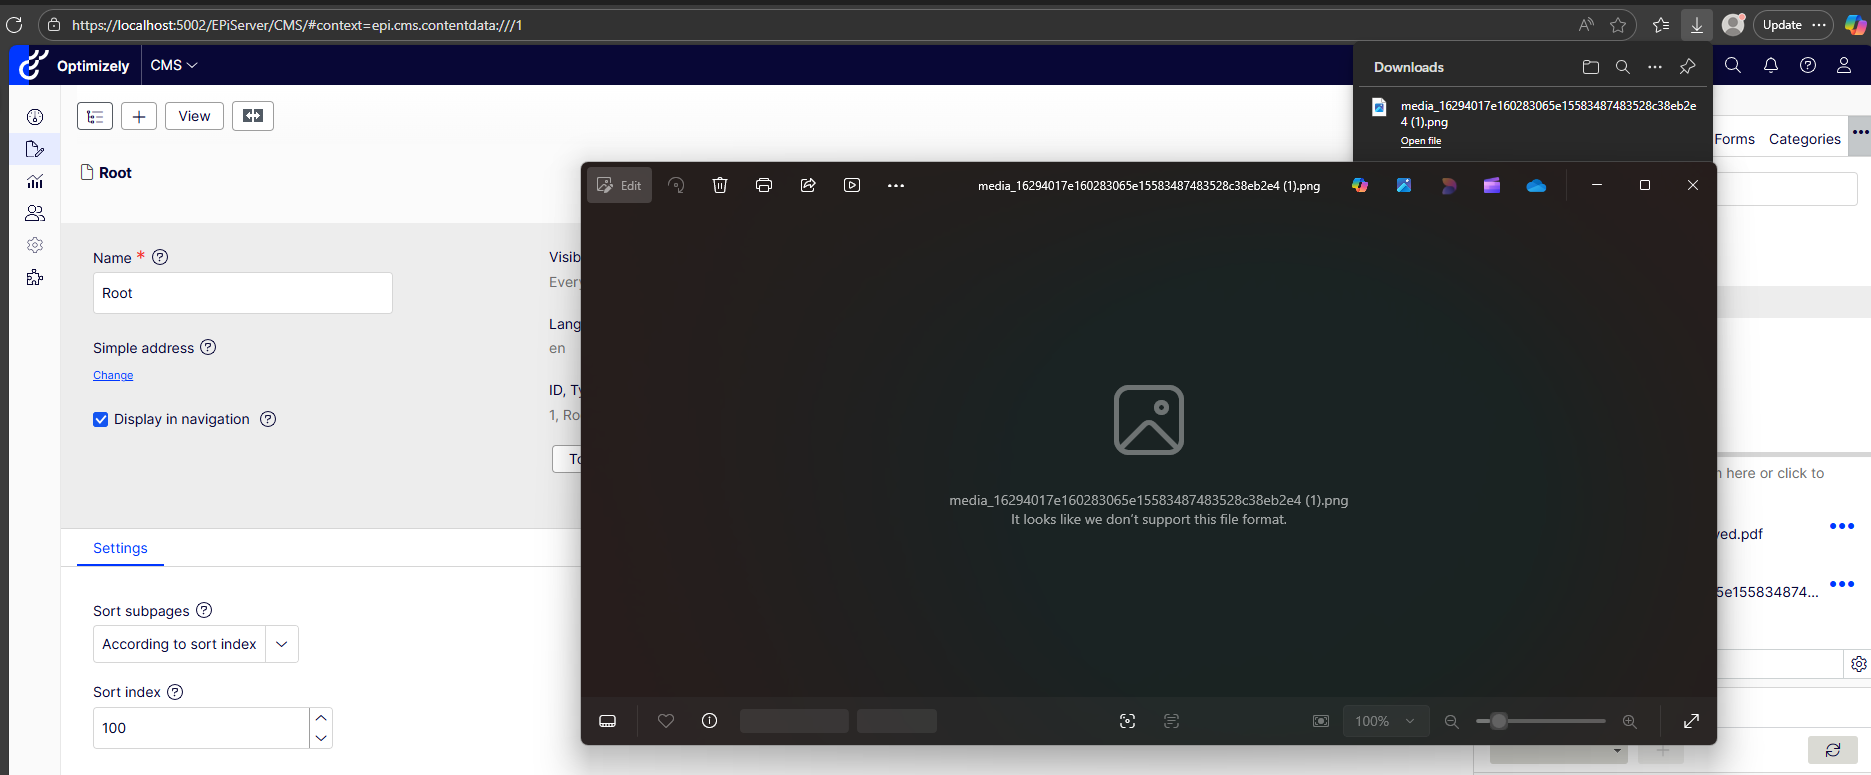Expand the Sort subpages dropdown
1871x775 pixels.
(x=282, y=644)
